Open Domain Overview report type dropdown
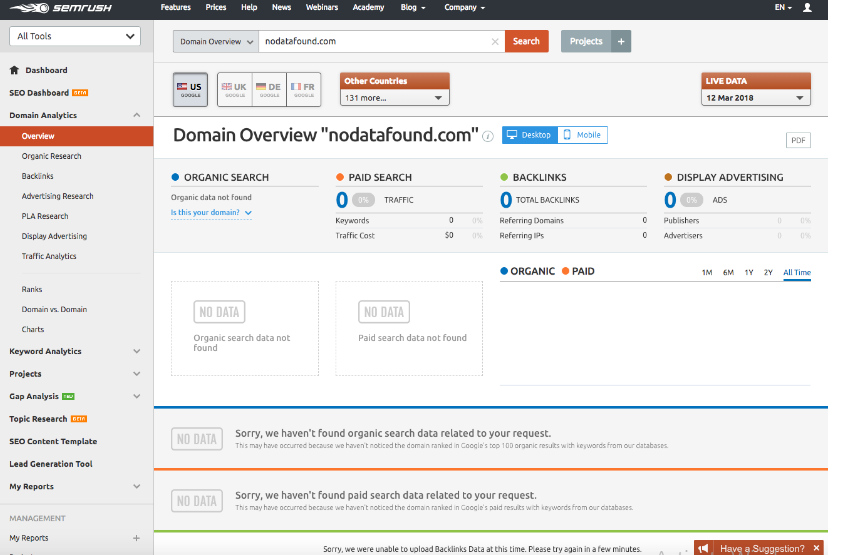 click(216, 41)
